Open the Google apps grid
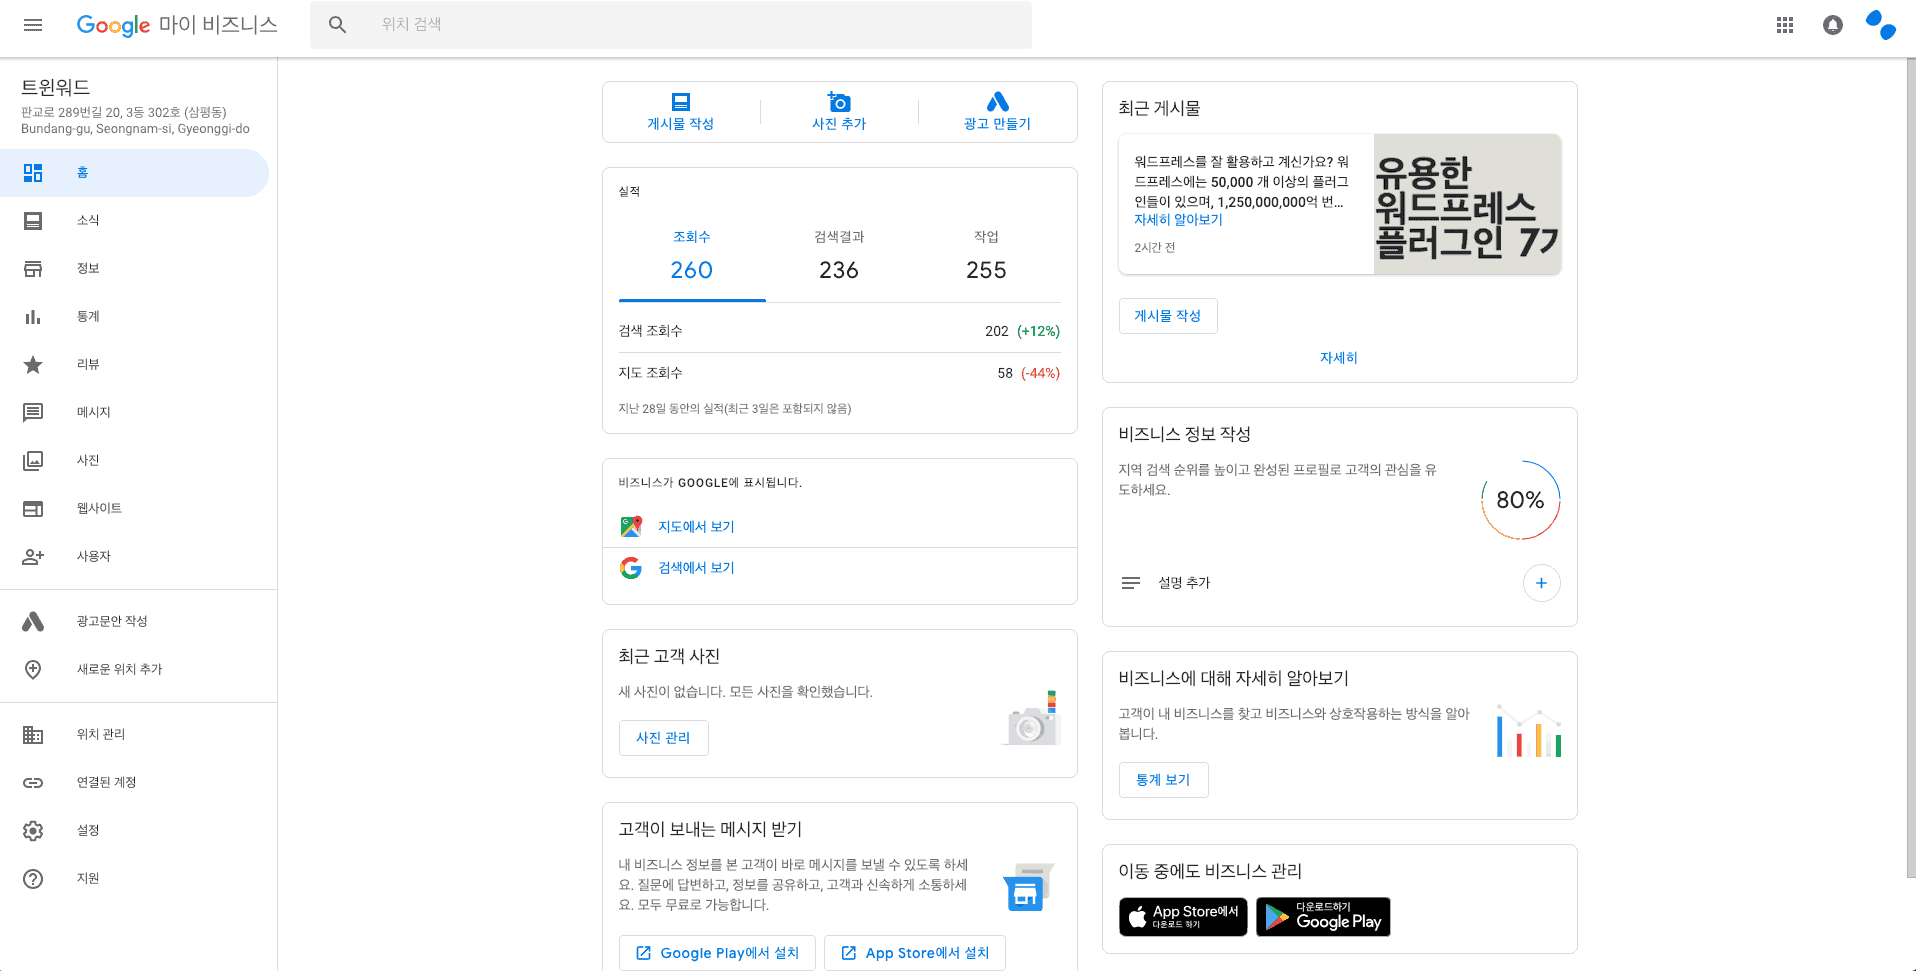The image size is (1916, 971). (x=1784, y=25)
